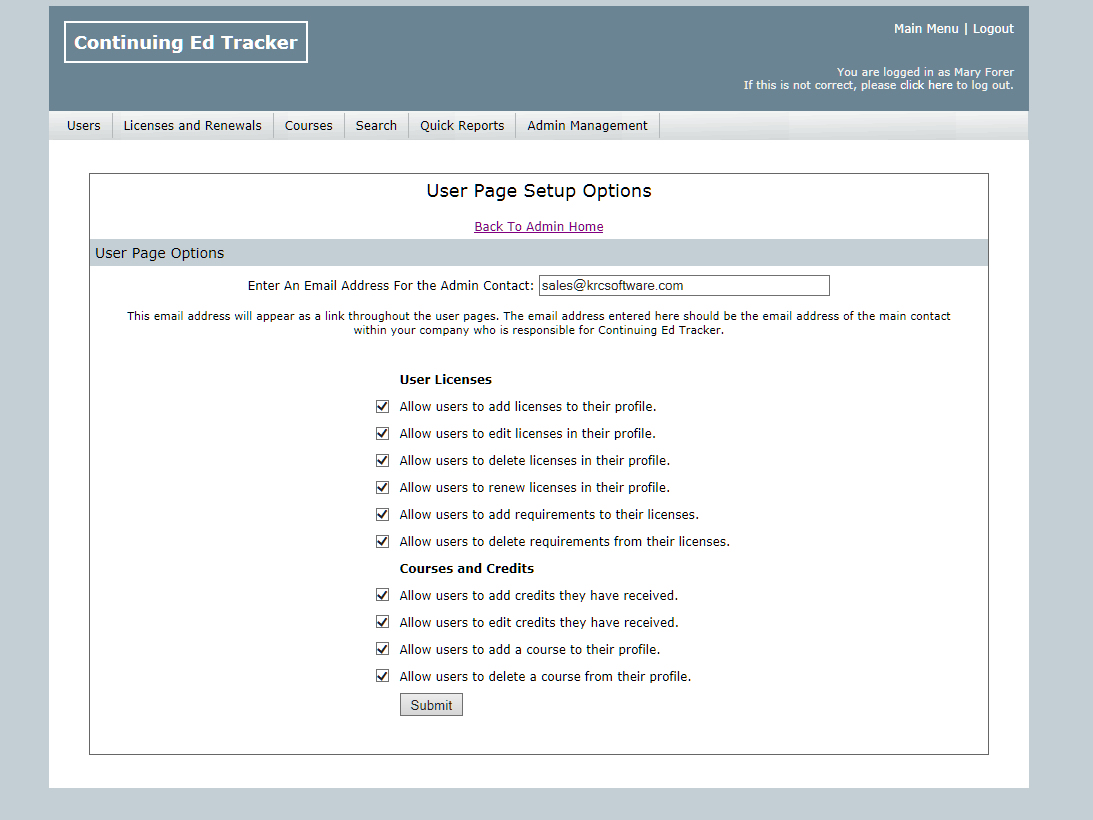Image resolution: width=1093 pixels, height=820 pixels.
Task: Uncheck allow users to add requirements
Action: click(382, 515)
